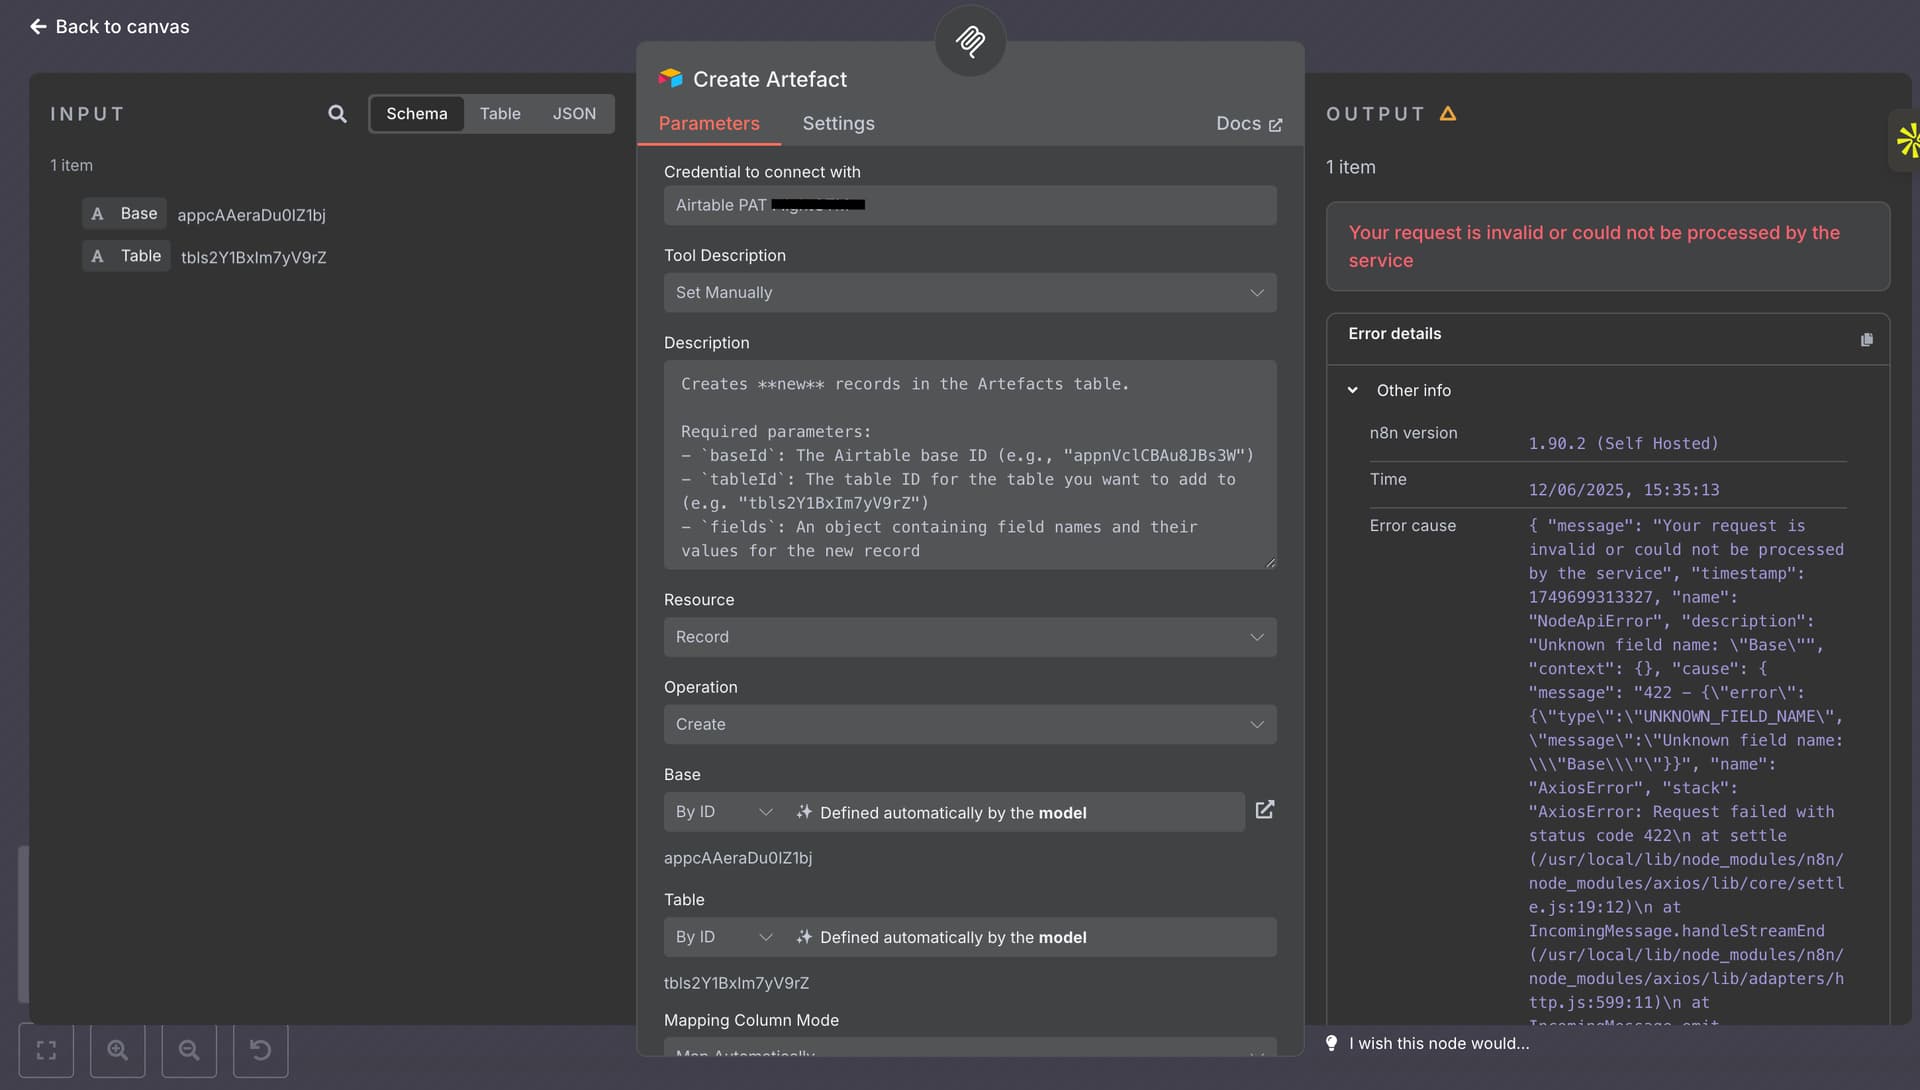Click the Create Artefact node title

coord(769,79)
